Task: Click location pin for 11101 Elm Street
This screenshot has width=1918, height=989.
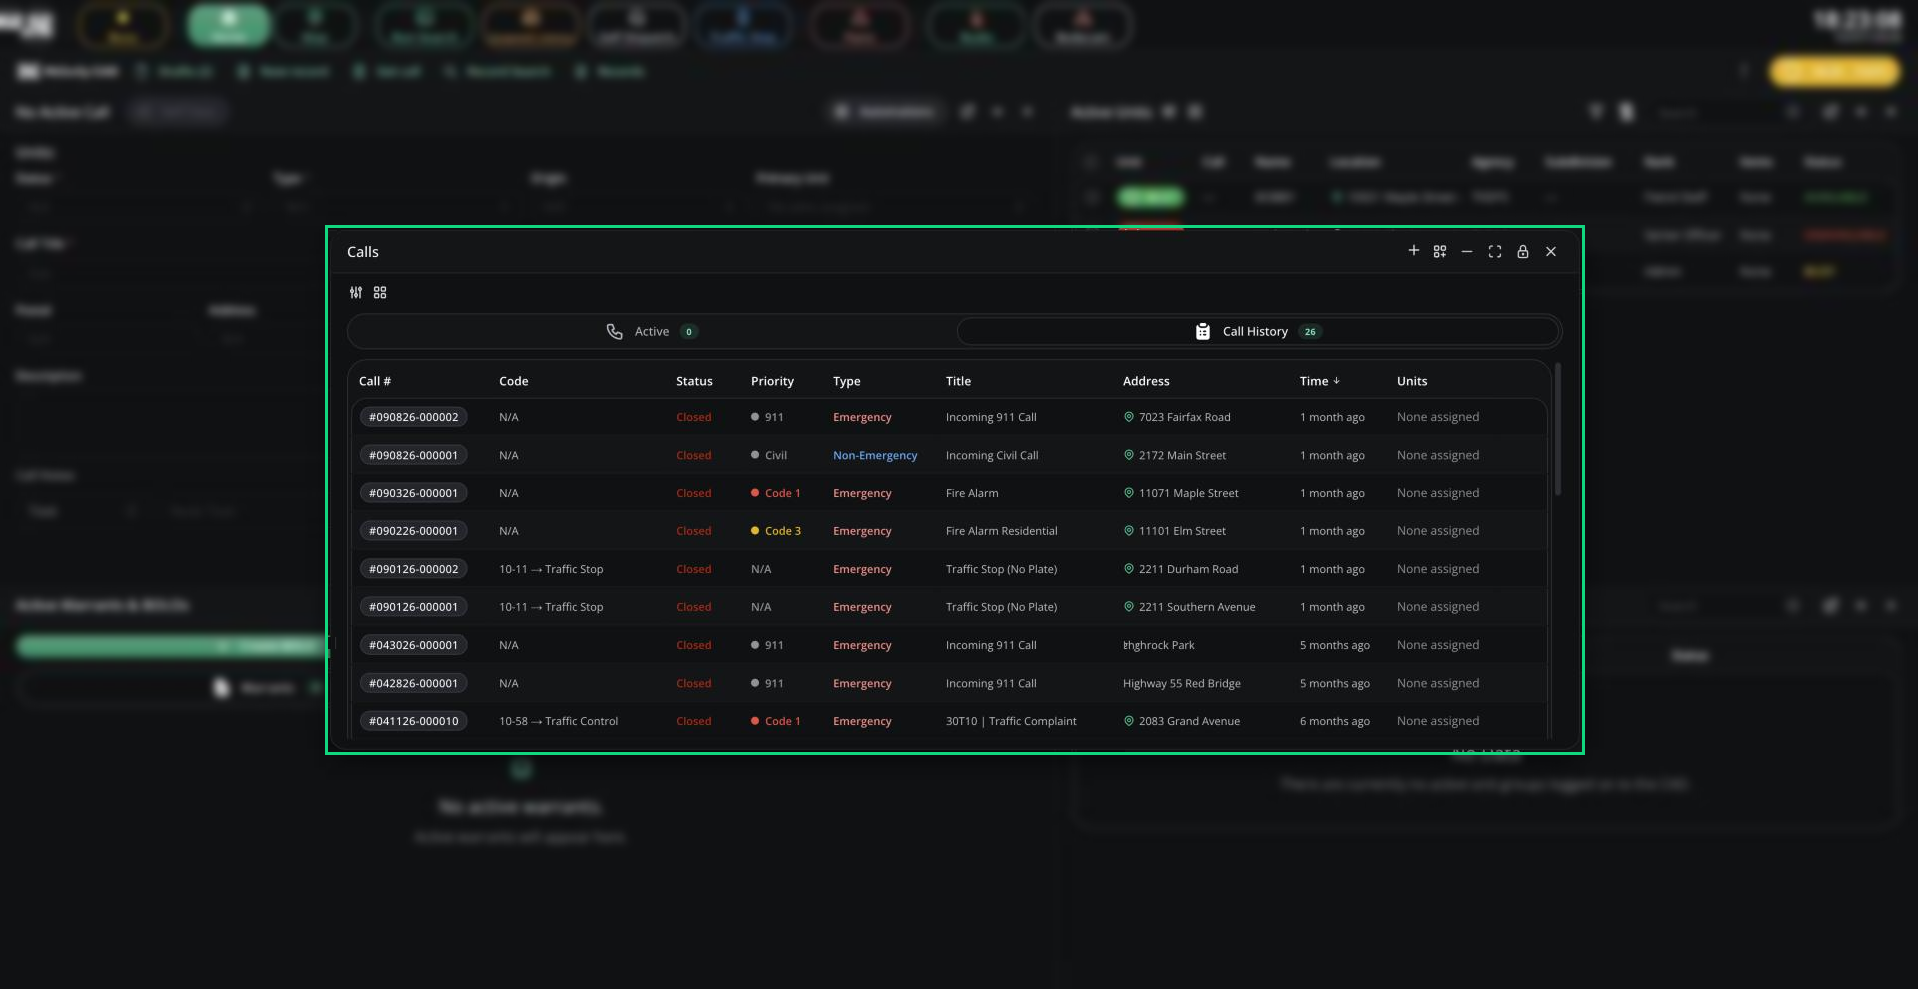Action: point(1129,531)
